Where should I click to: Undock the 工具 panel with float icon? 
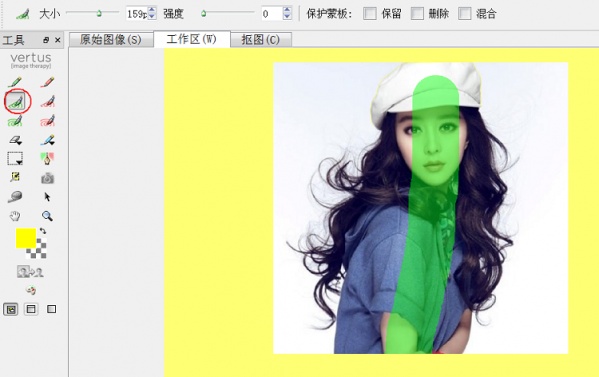(x=46, y=40)
